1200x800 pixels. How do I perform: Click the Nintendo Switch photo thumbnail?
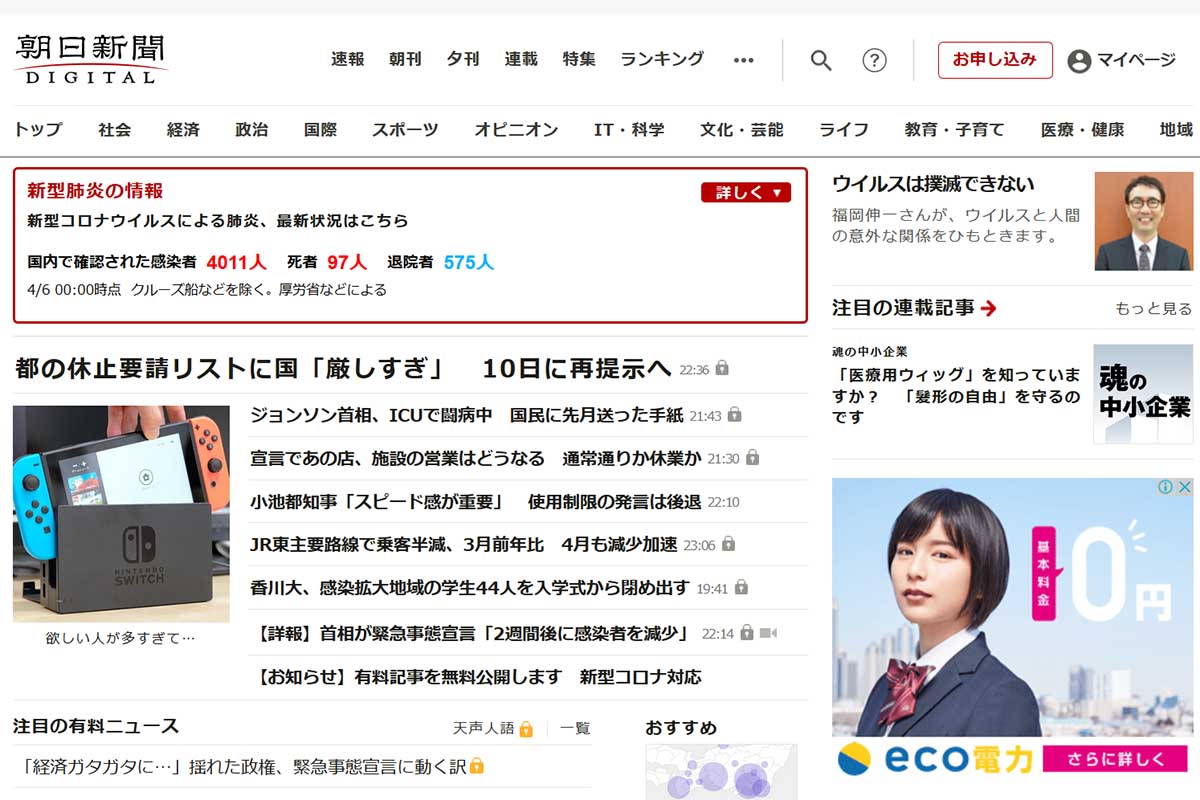[121, 514]
